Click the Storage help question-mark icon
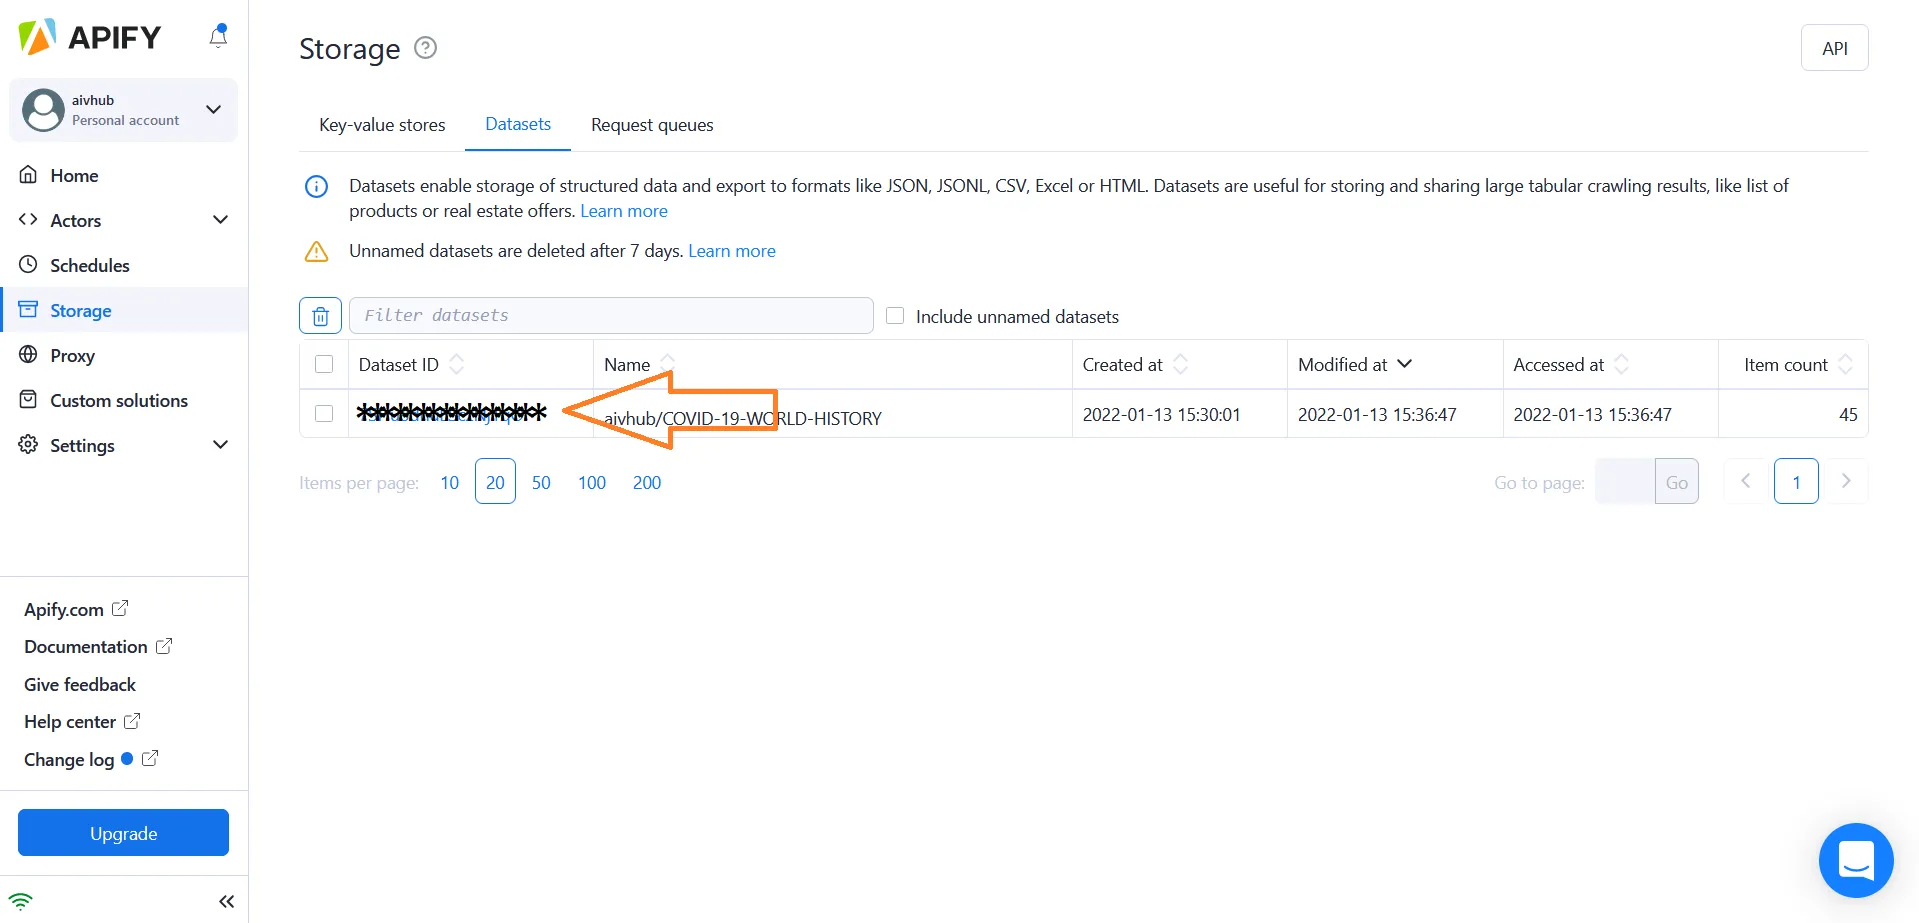Viewport: 1919px width, 923px height. point(426,47)
